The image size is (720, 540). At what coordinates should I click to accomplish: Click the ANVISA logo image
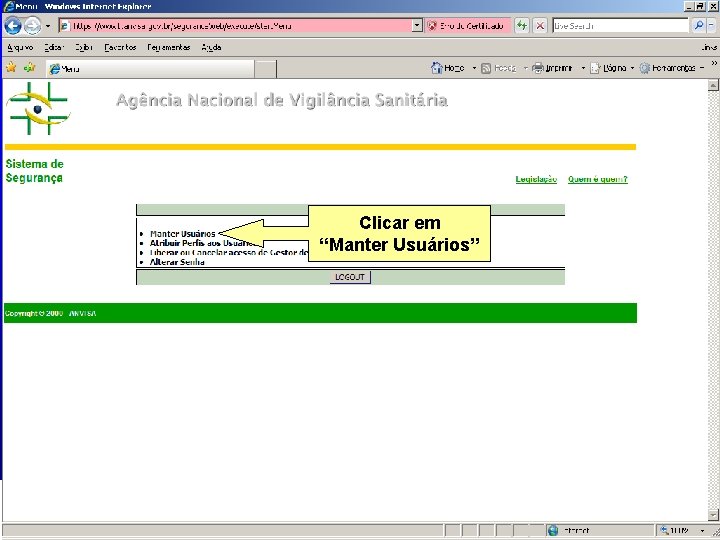point(38,108)
